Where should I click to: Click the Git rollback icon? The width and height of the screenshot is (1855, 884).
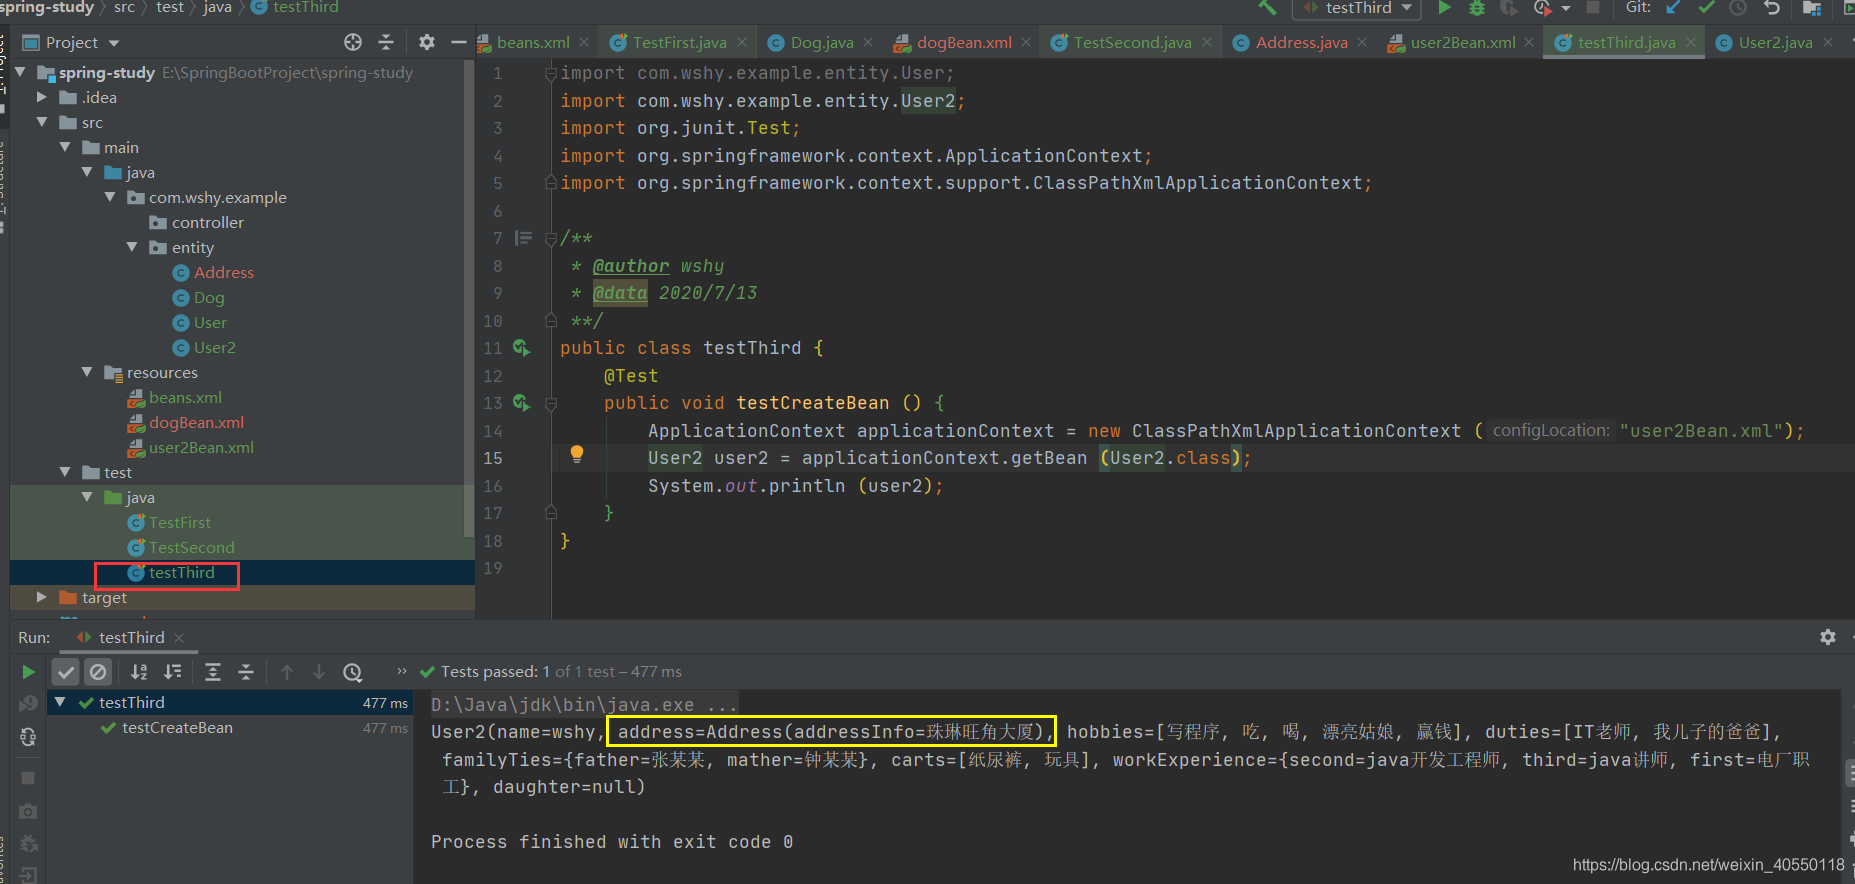coord(1772,7)
